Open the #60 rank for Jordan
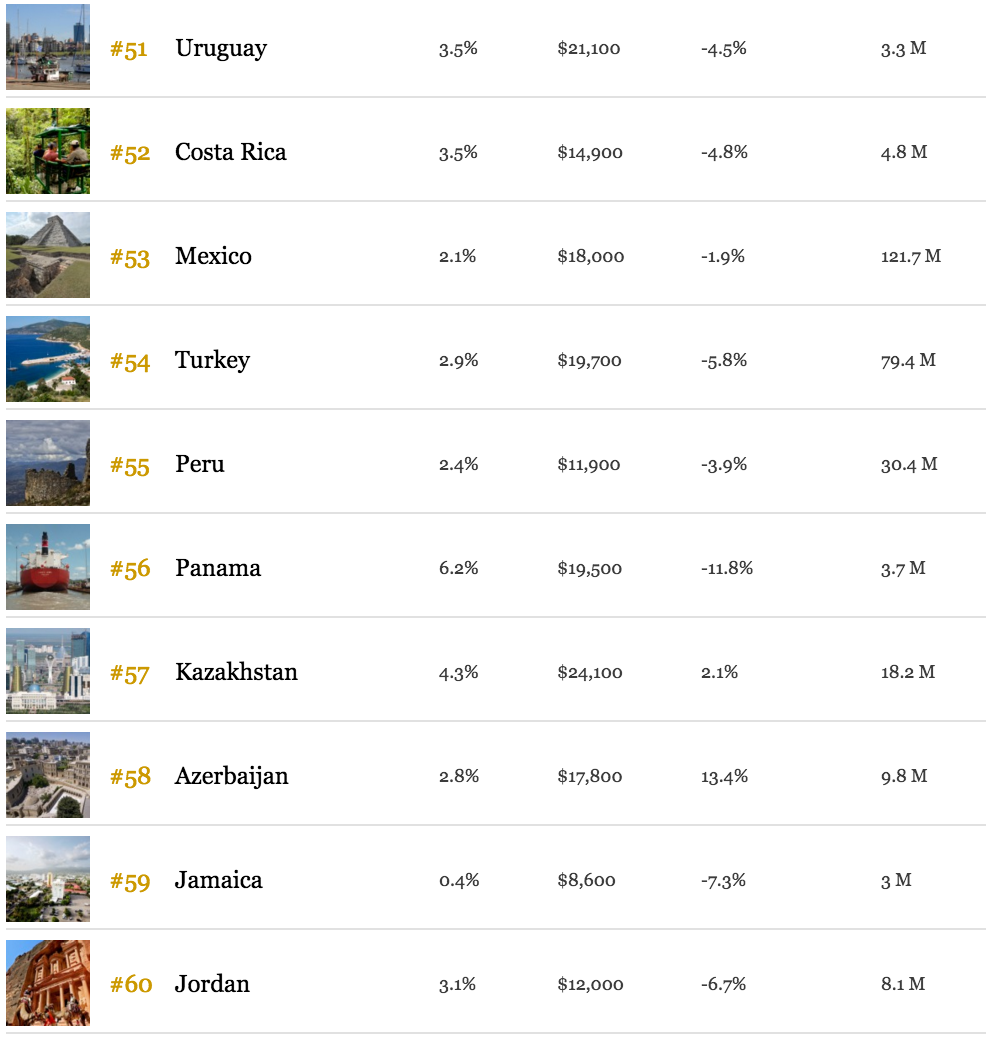 pyautogui.click(x=131, y=984)
